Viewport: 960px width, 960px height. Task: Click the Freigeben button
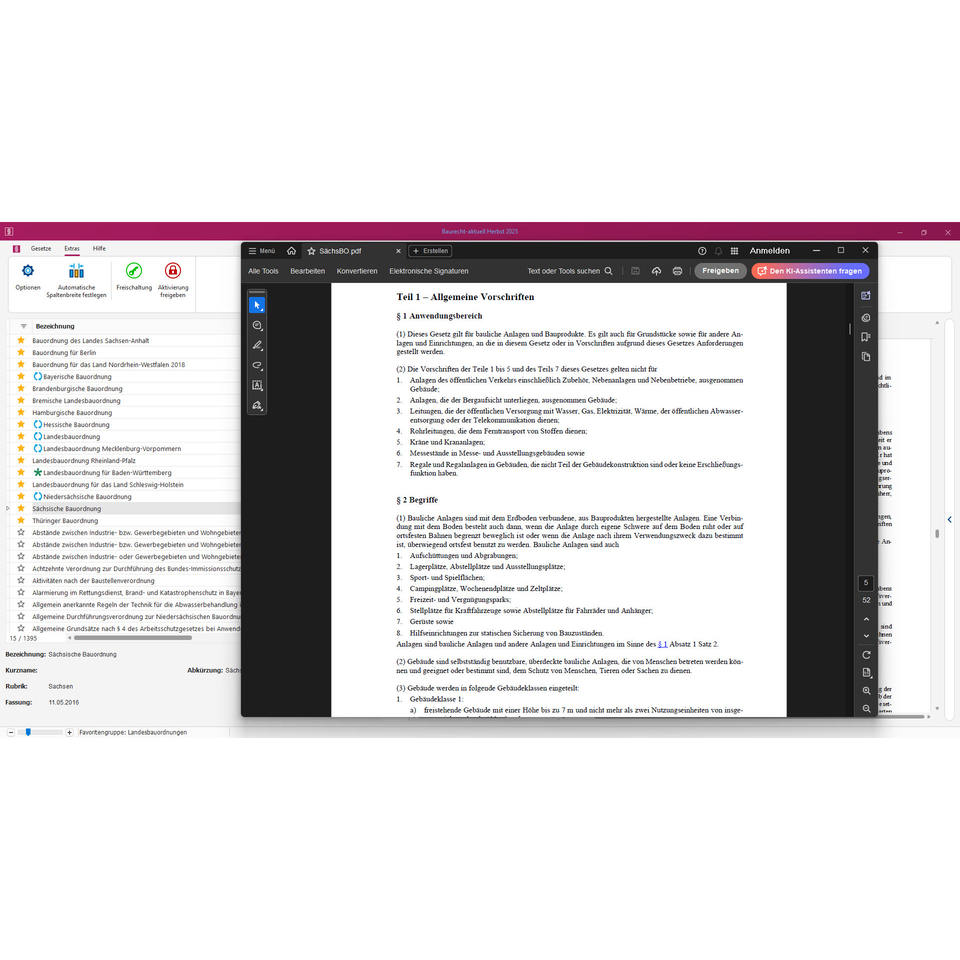pyautogui.click(x=720, y=271)
